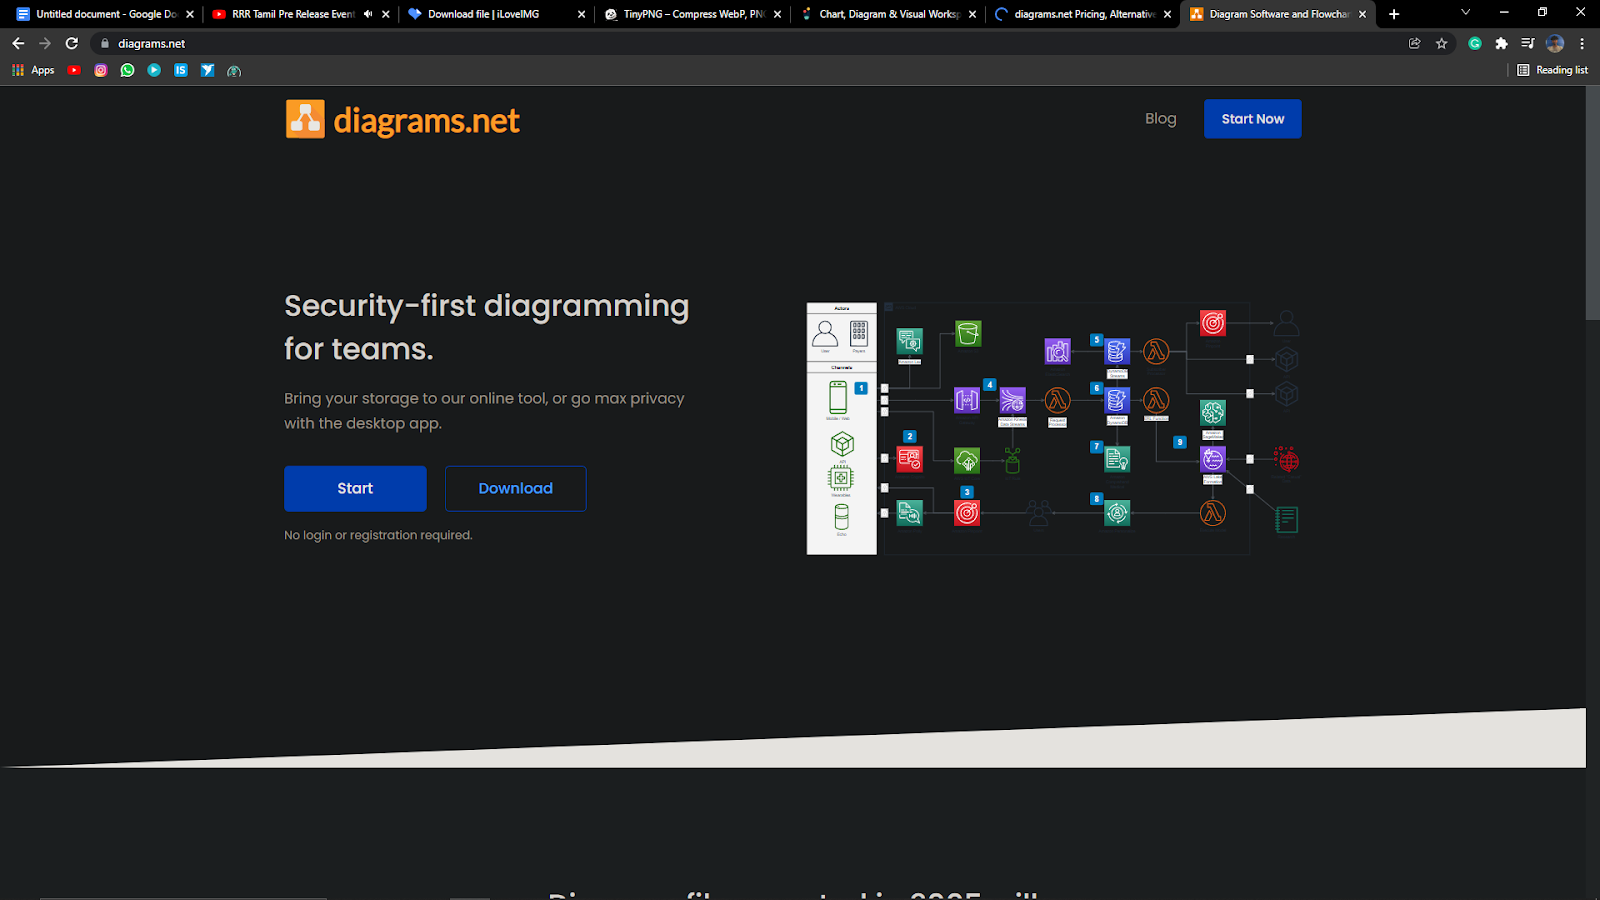Viewport: 1600px width, 900px height.
Task: Share this page using the share icon
Action: tap(1414, 43)
